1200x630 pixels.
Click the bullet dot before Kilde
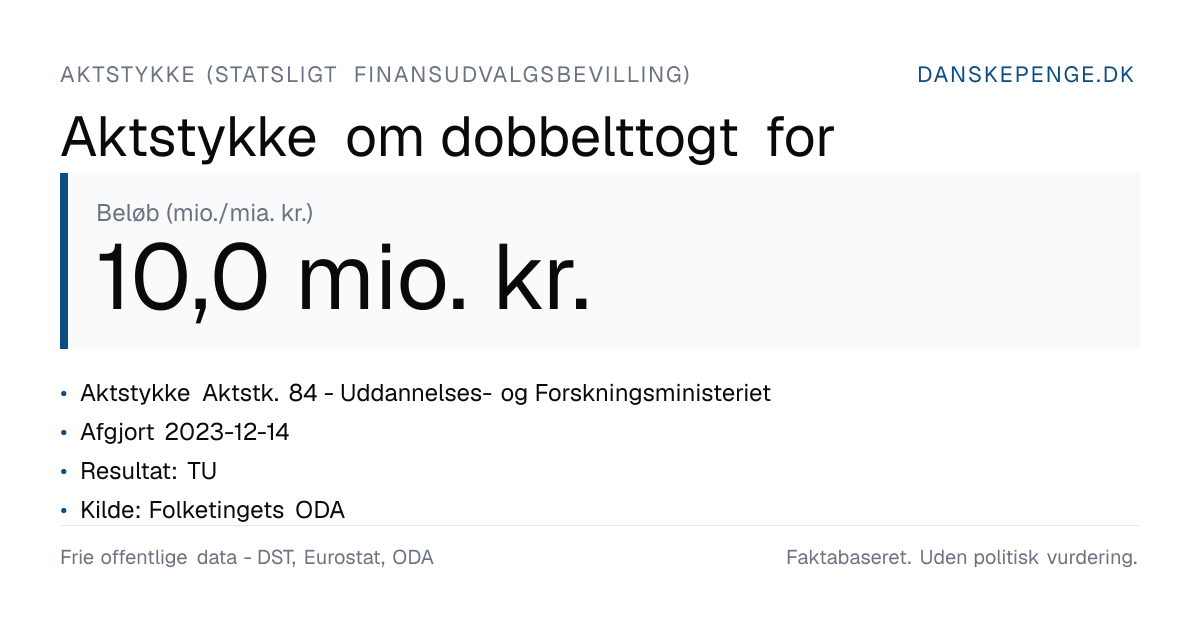[x=64, y=511]
